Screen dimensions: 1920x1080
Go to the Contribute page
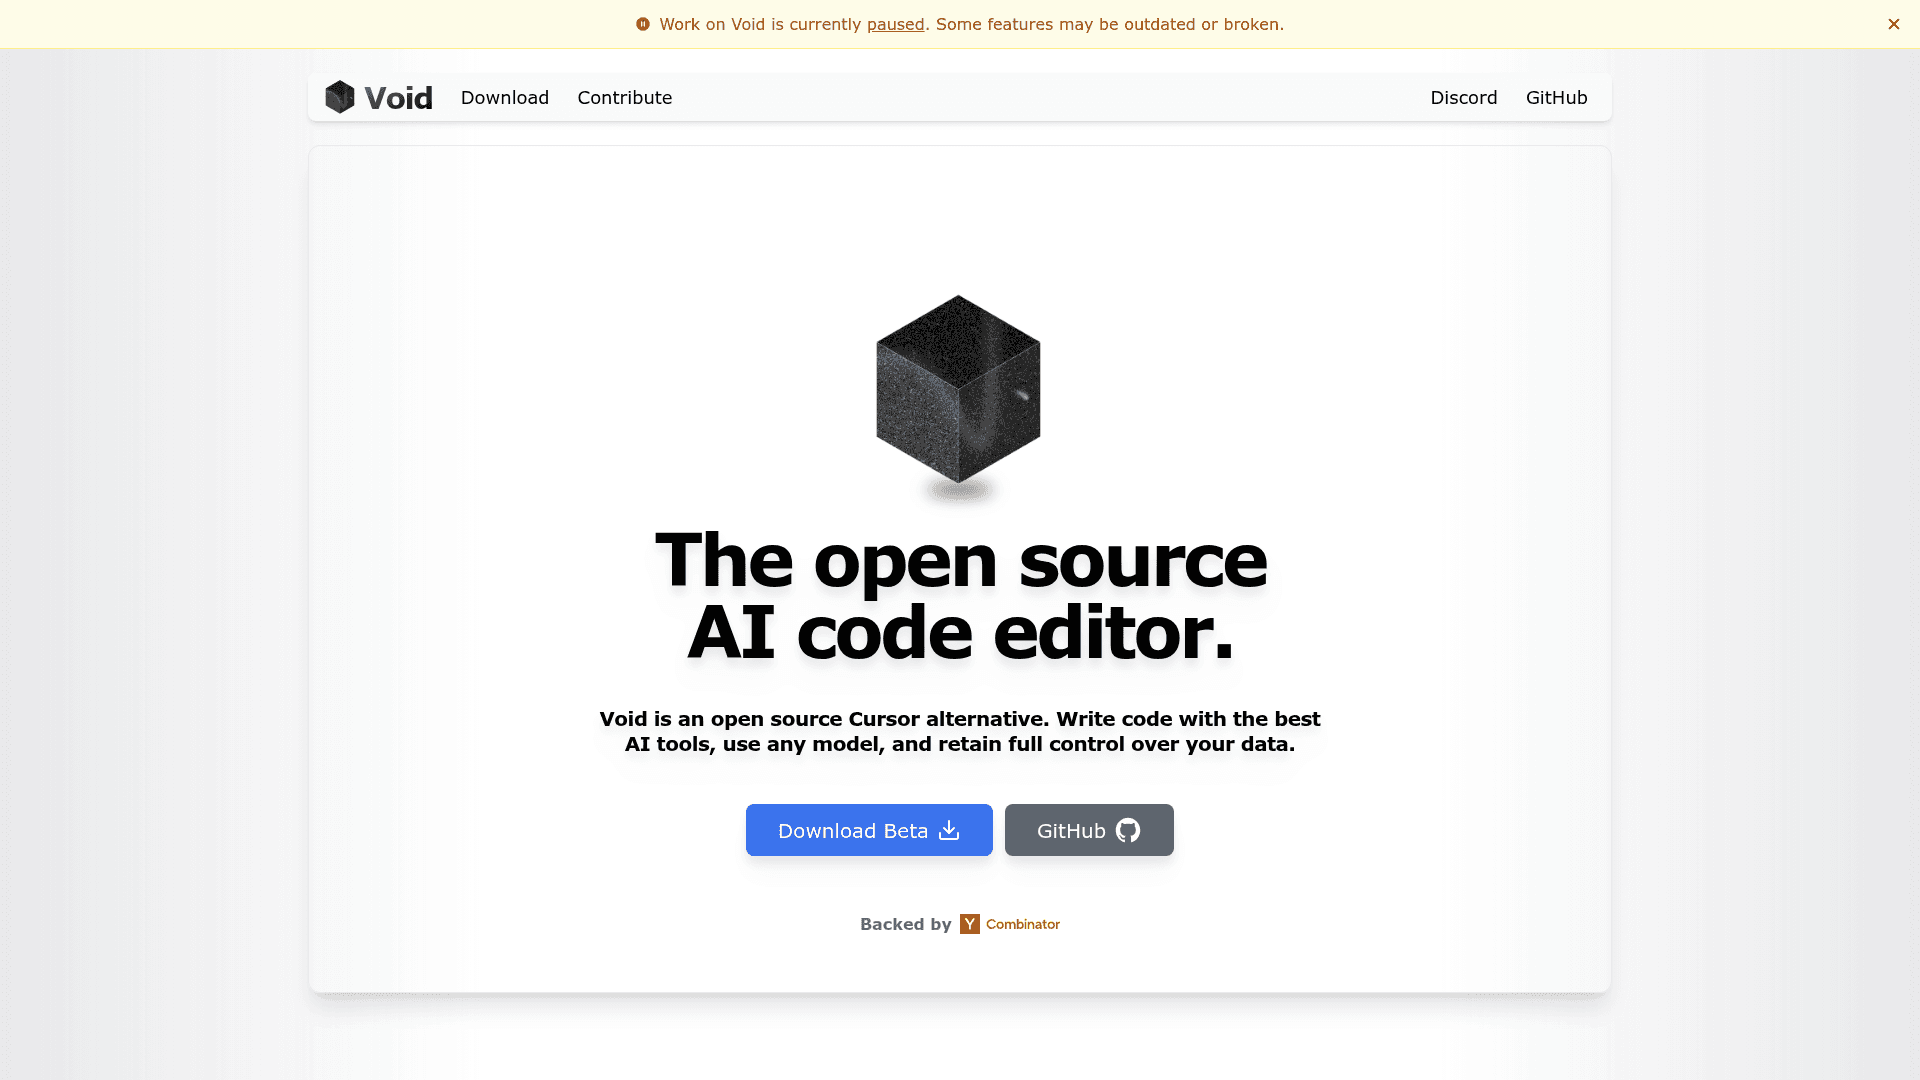coord(625,97)
